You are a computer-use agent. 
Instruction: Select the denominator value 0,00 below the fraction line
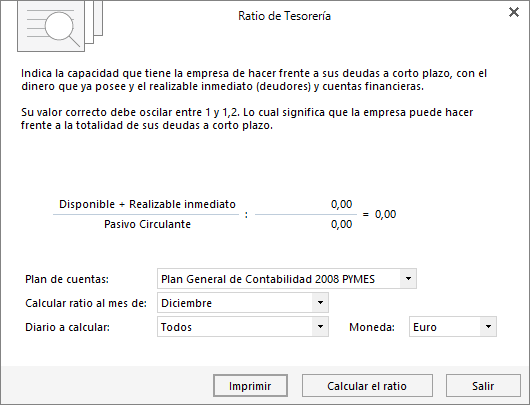coord(341,224)
